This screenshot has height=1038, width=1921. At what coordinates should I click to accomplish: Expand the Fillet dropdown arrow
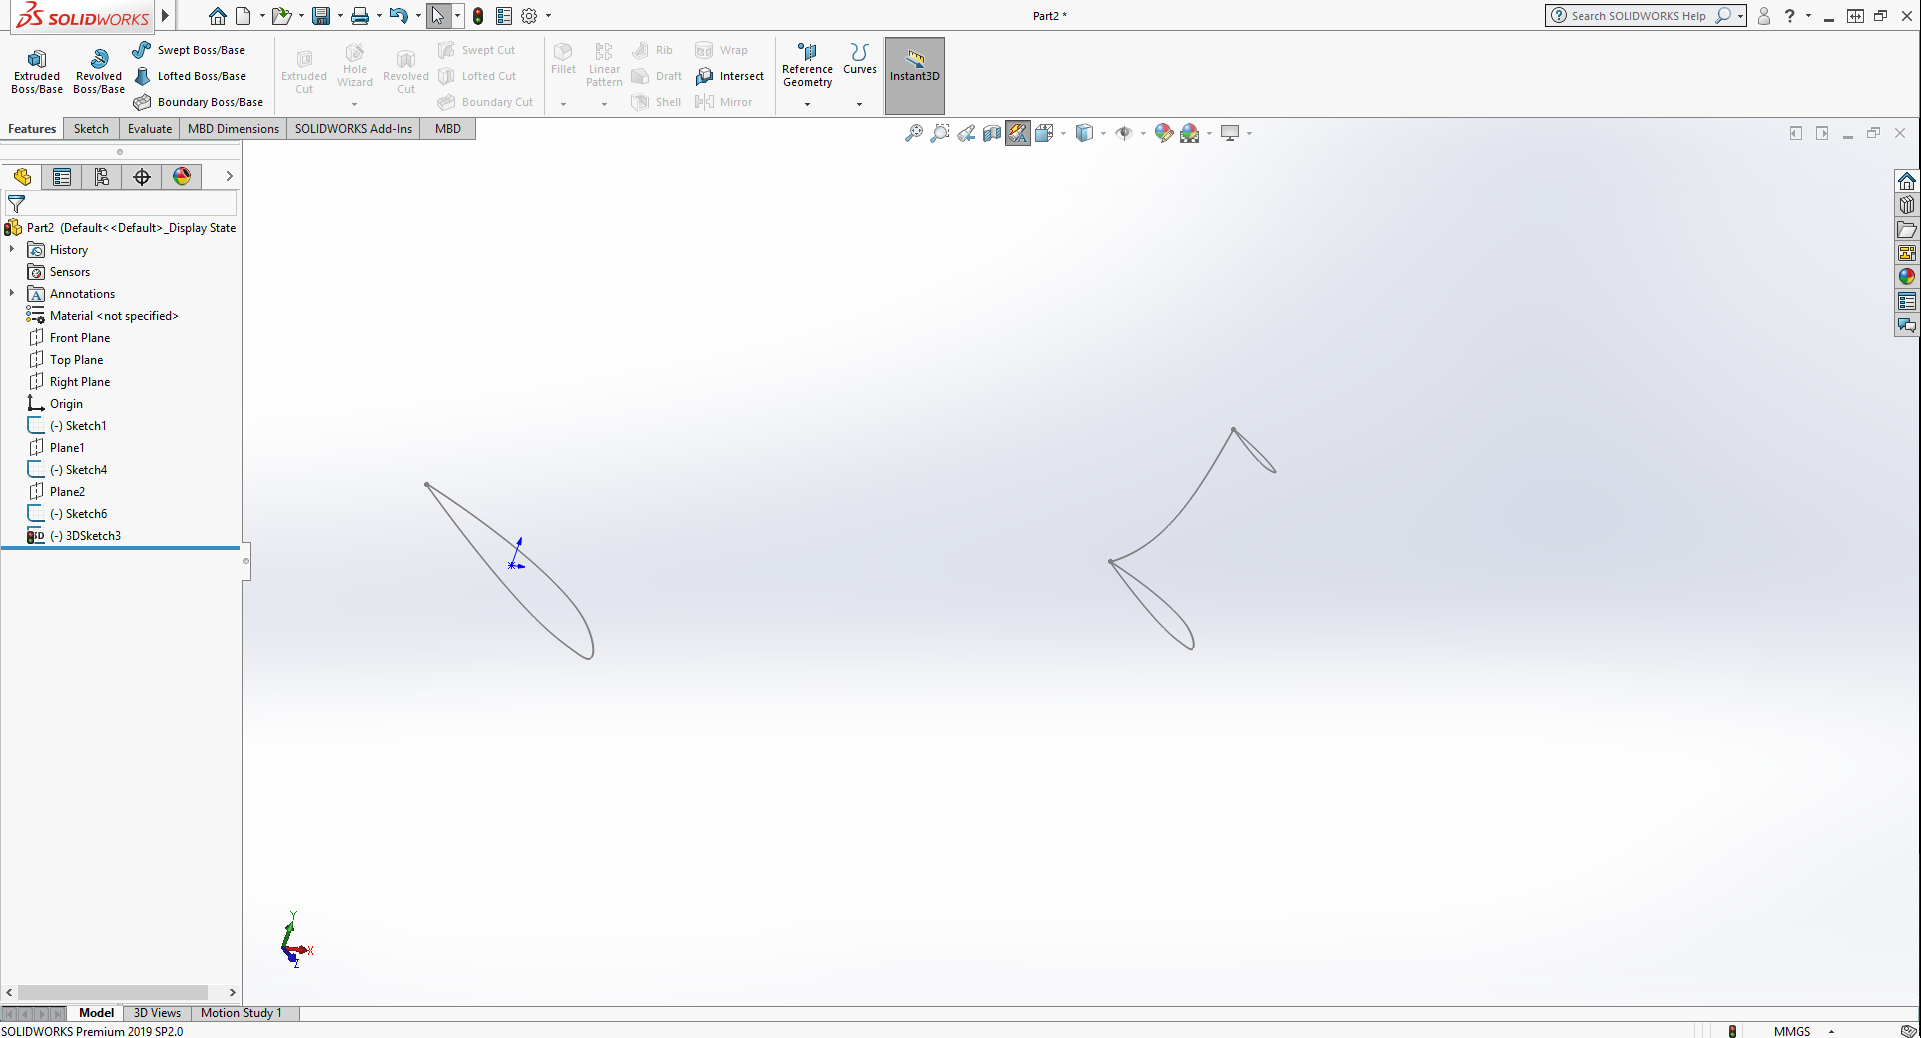pyautogui.click(x=563, y=104)
